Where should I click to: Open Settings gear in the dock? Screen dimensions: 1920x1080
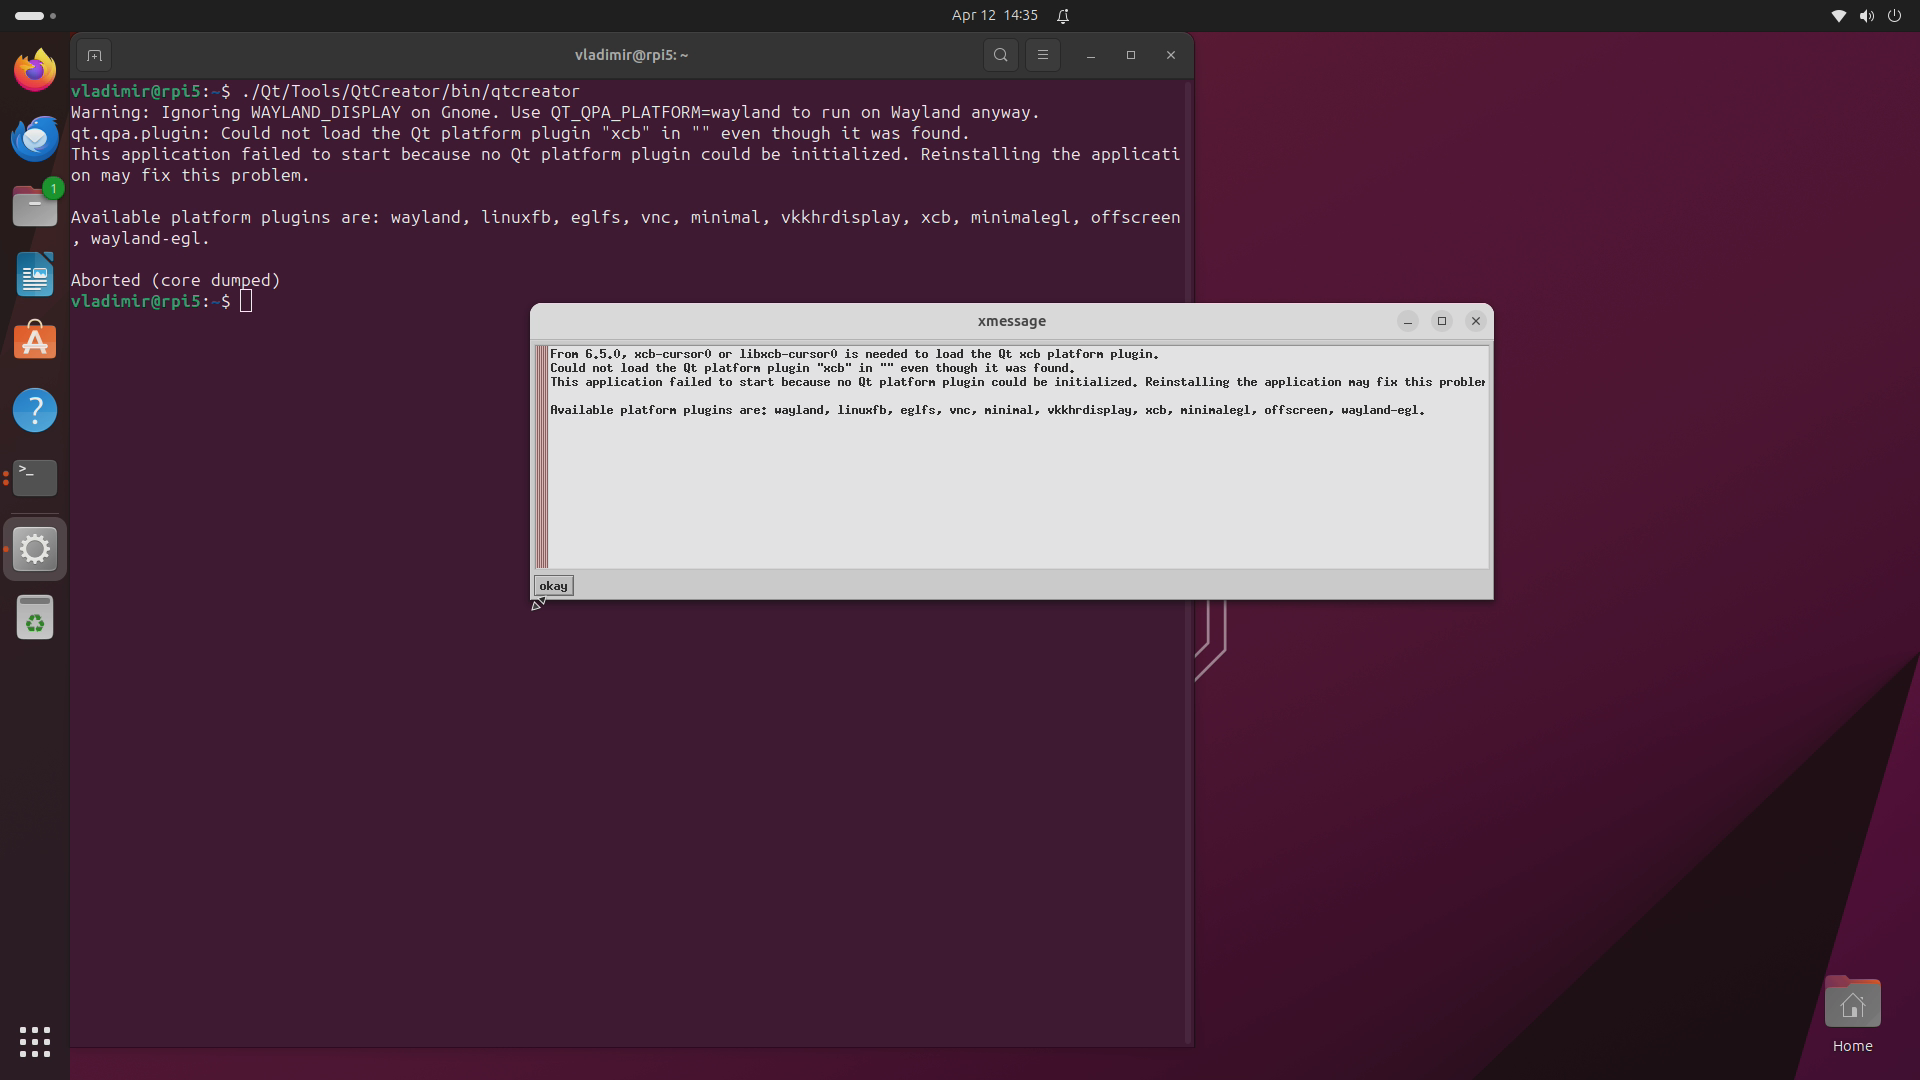pyautogui.click(x=35, y=549)
